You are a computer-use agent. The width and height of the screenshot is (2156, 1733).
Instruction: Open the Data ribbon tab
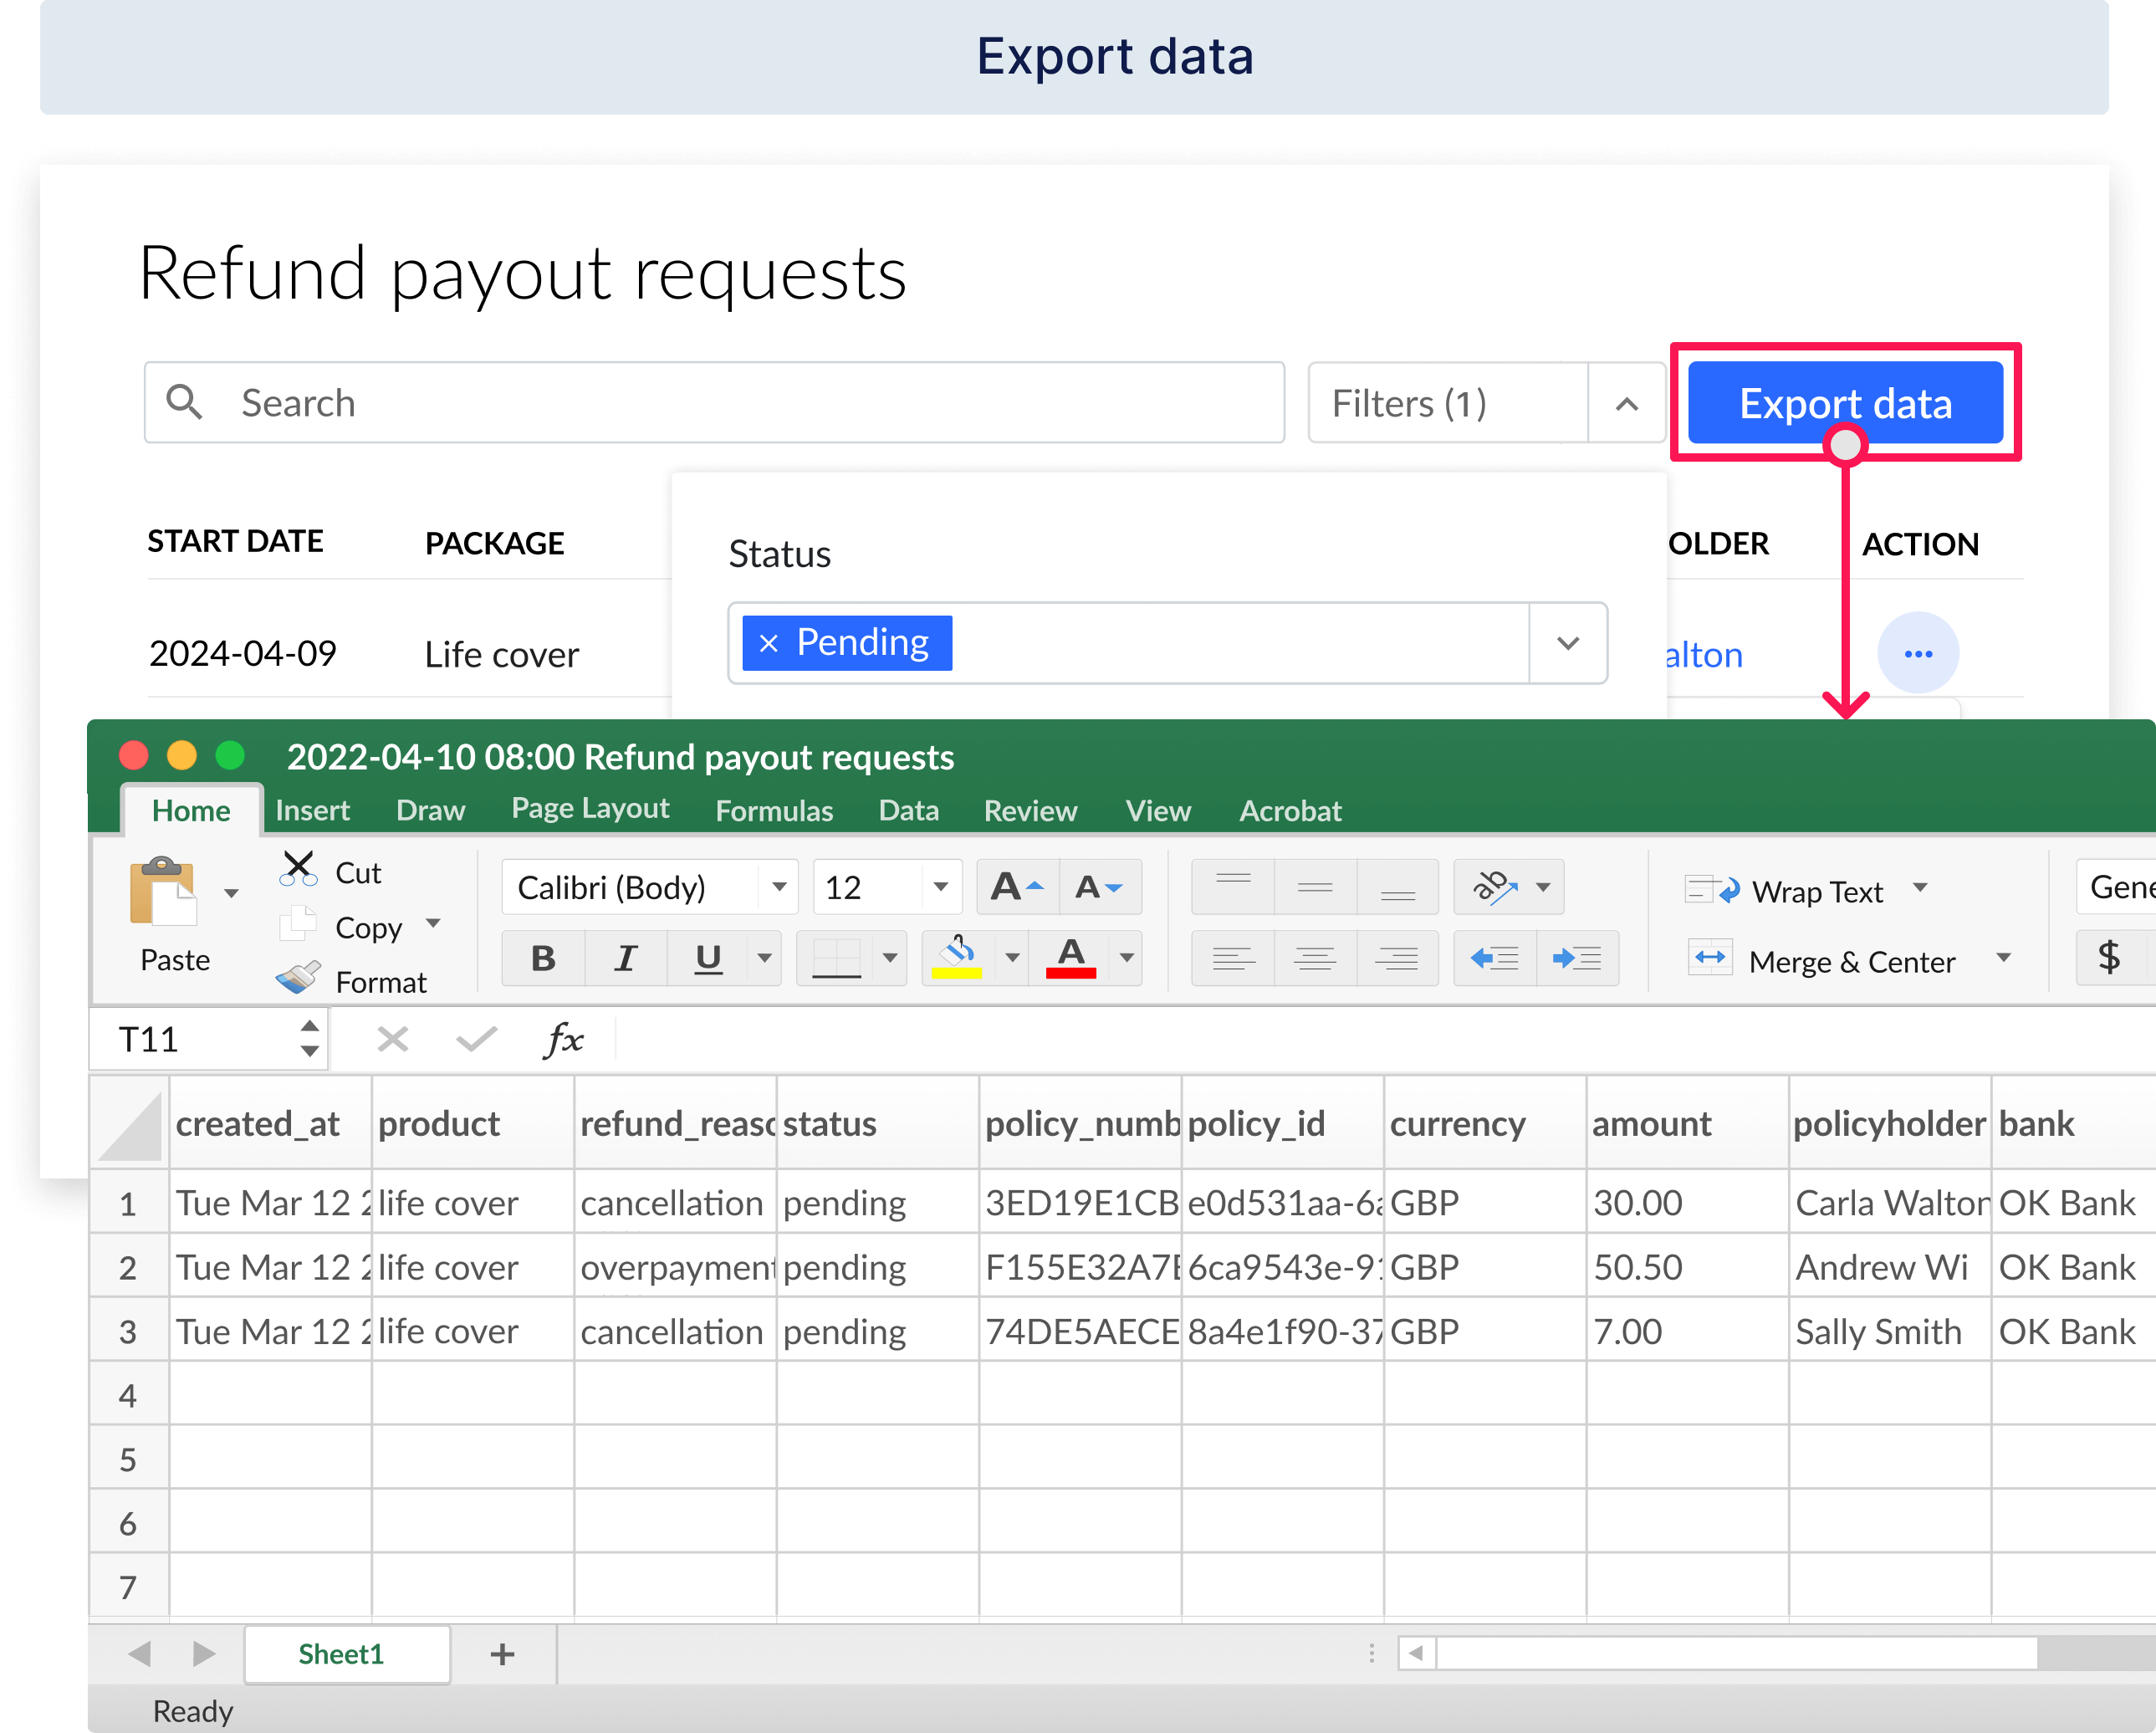tap(908, 810)
